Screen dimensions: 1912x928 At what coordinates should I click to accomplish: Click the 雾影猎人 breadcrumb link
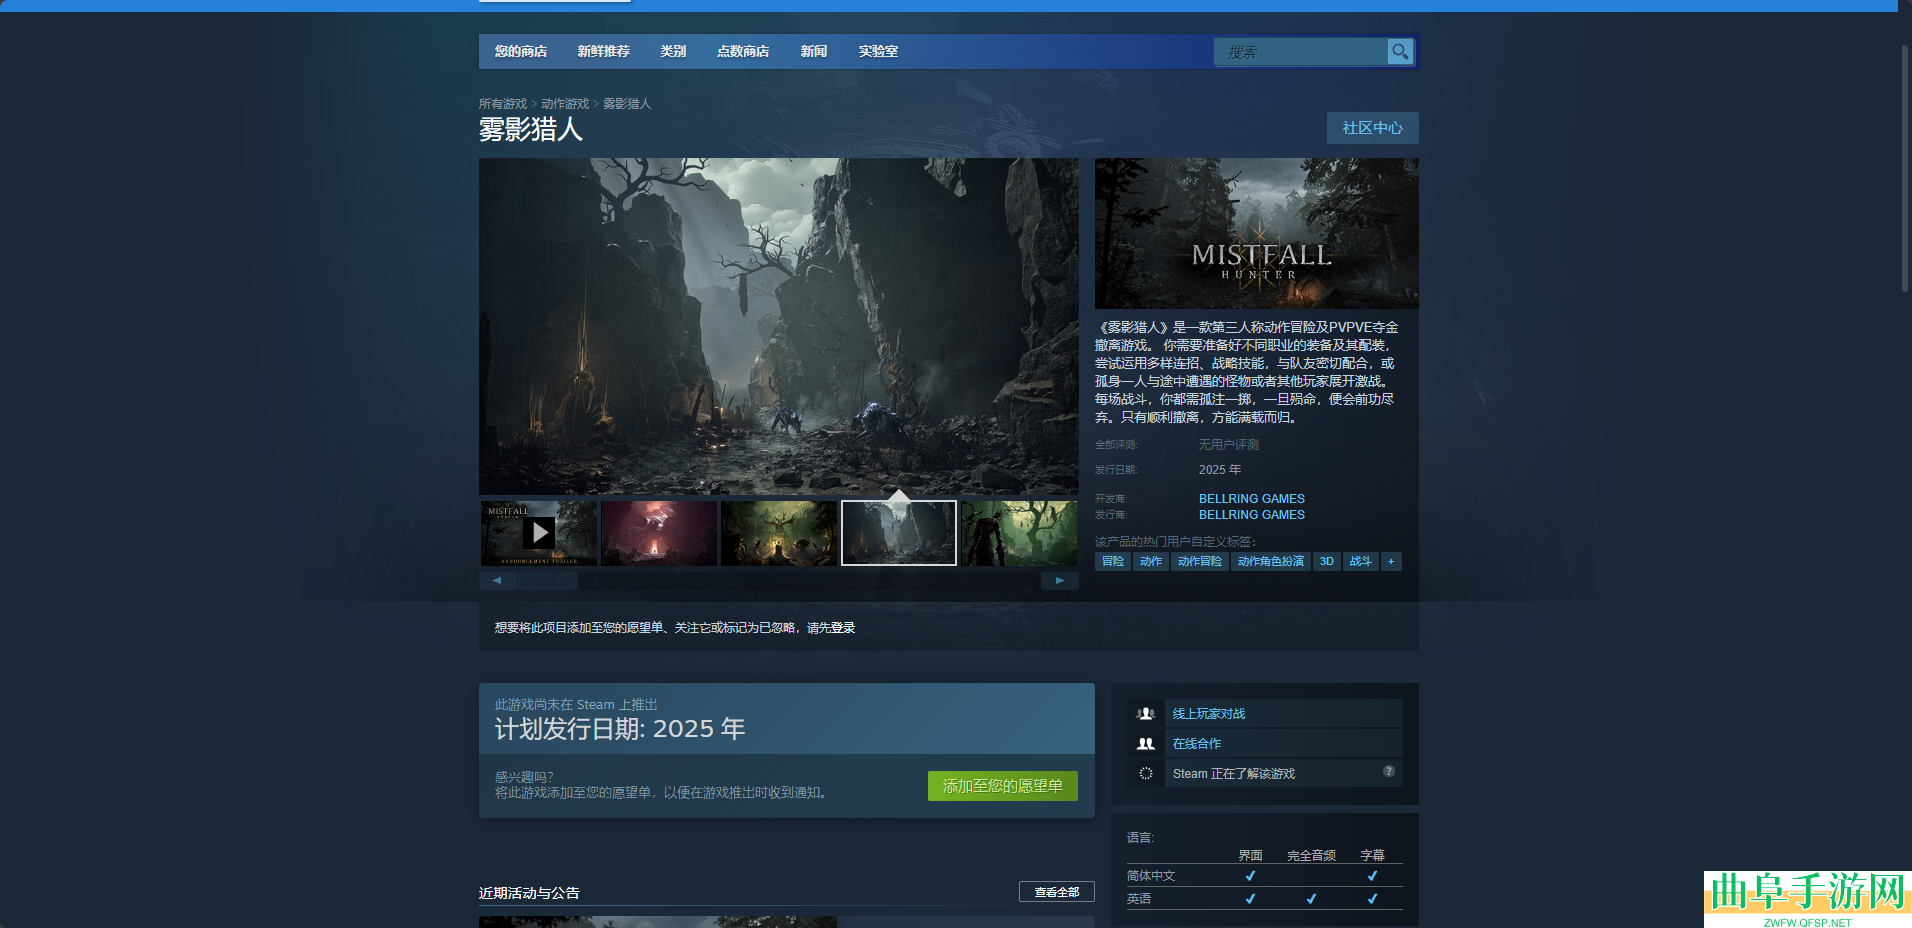coord(627,104)
